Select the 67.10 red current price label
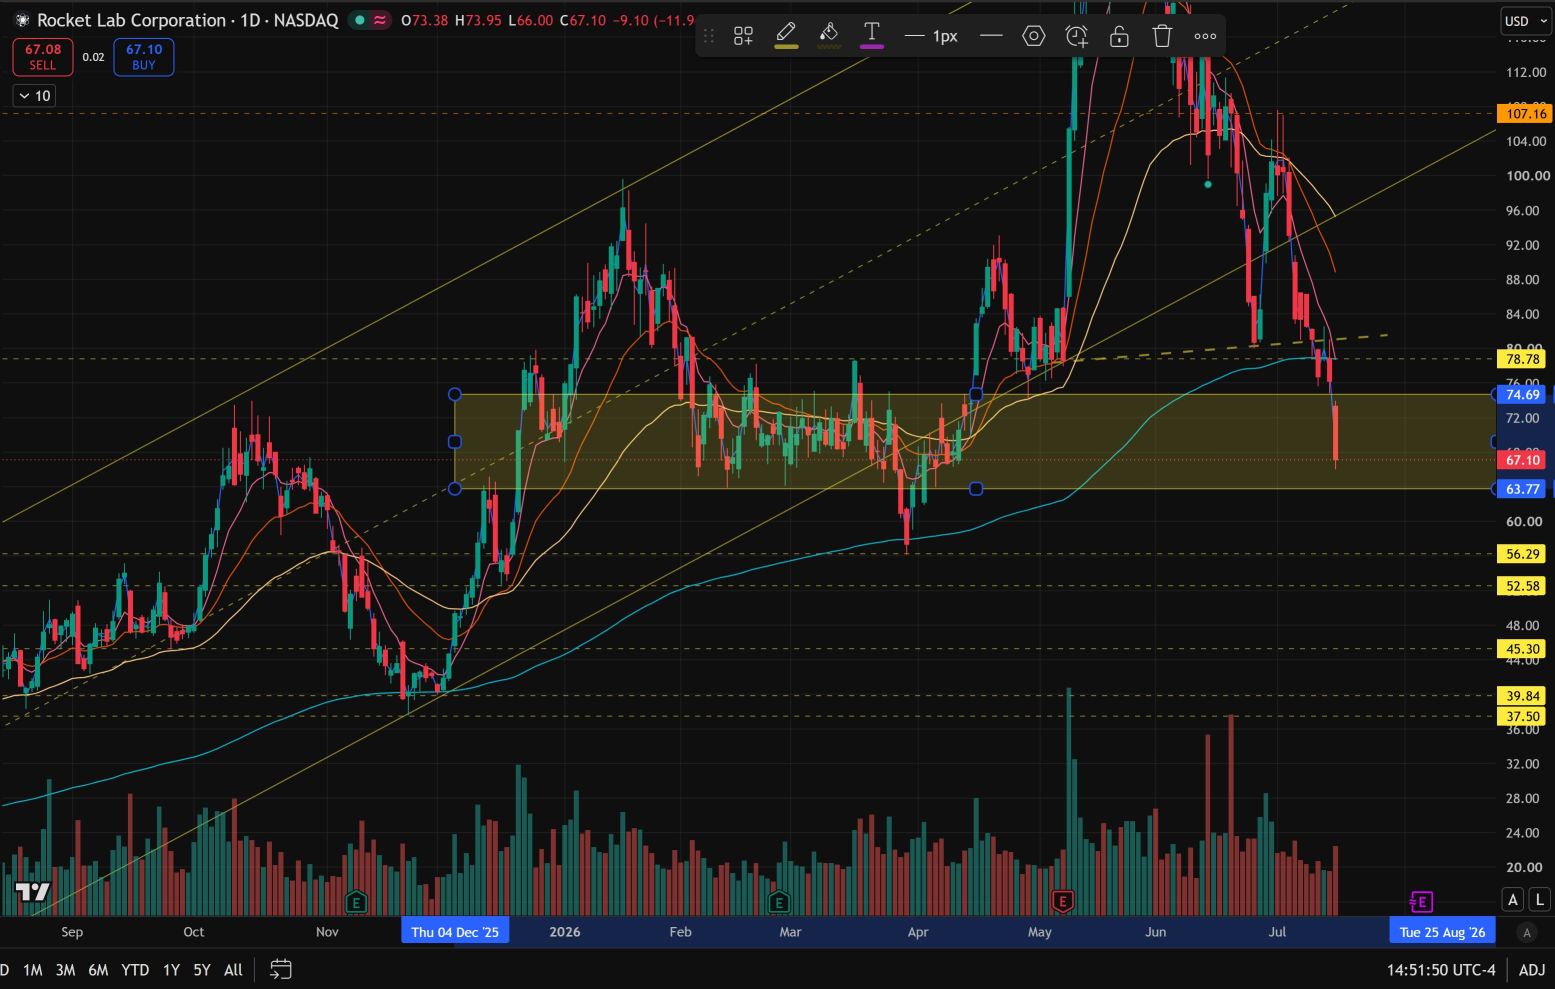 tap(1522, 460)
